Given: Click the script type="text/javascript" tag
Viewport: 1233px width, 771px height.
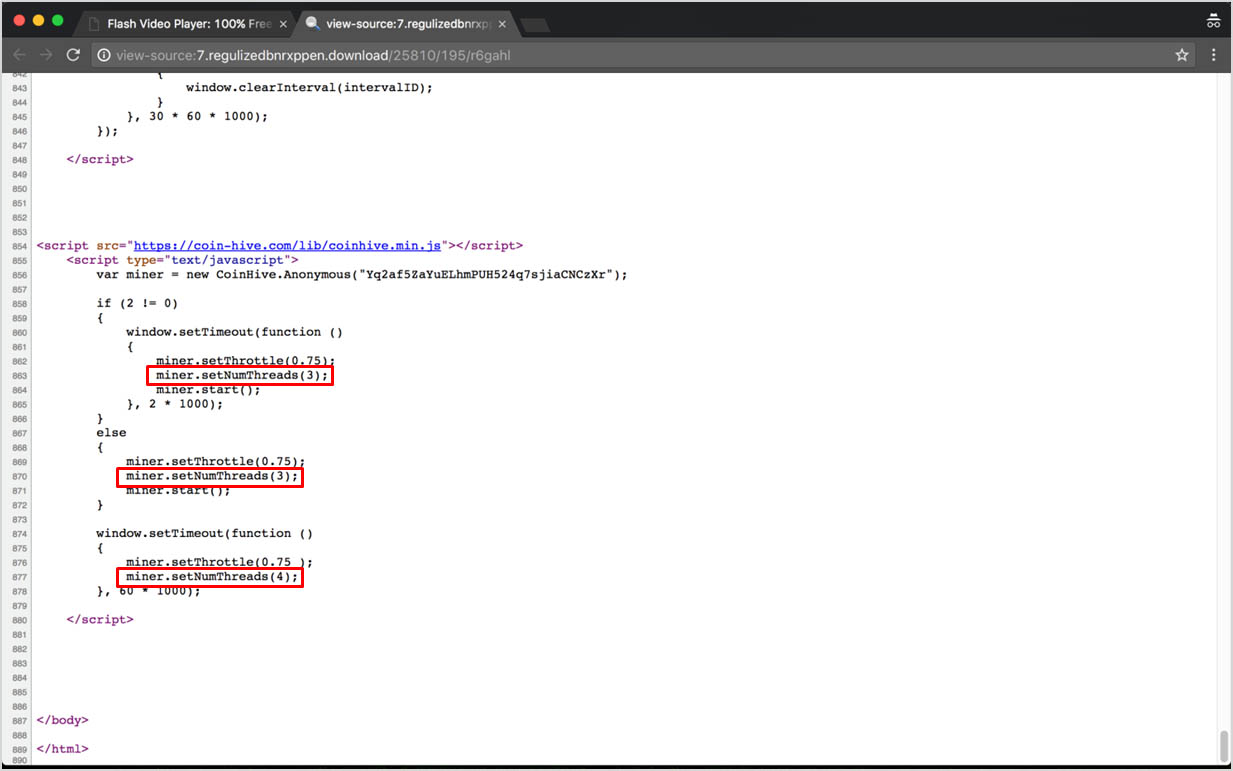Looking at the screenshot, I should click(x=182, y=260).
